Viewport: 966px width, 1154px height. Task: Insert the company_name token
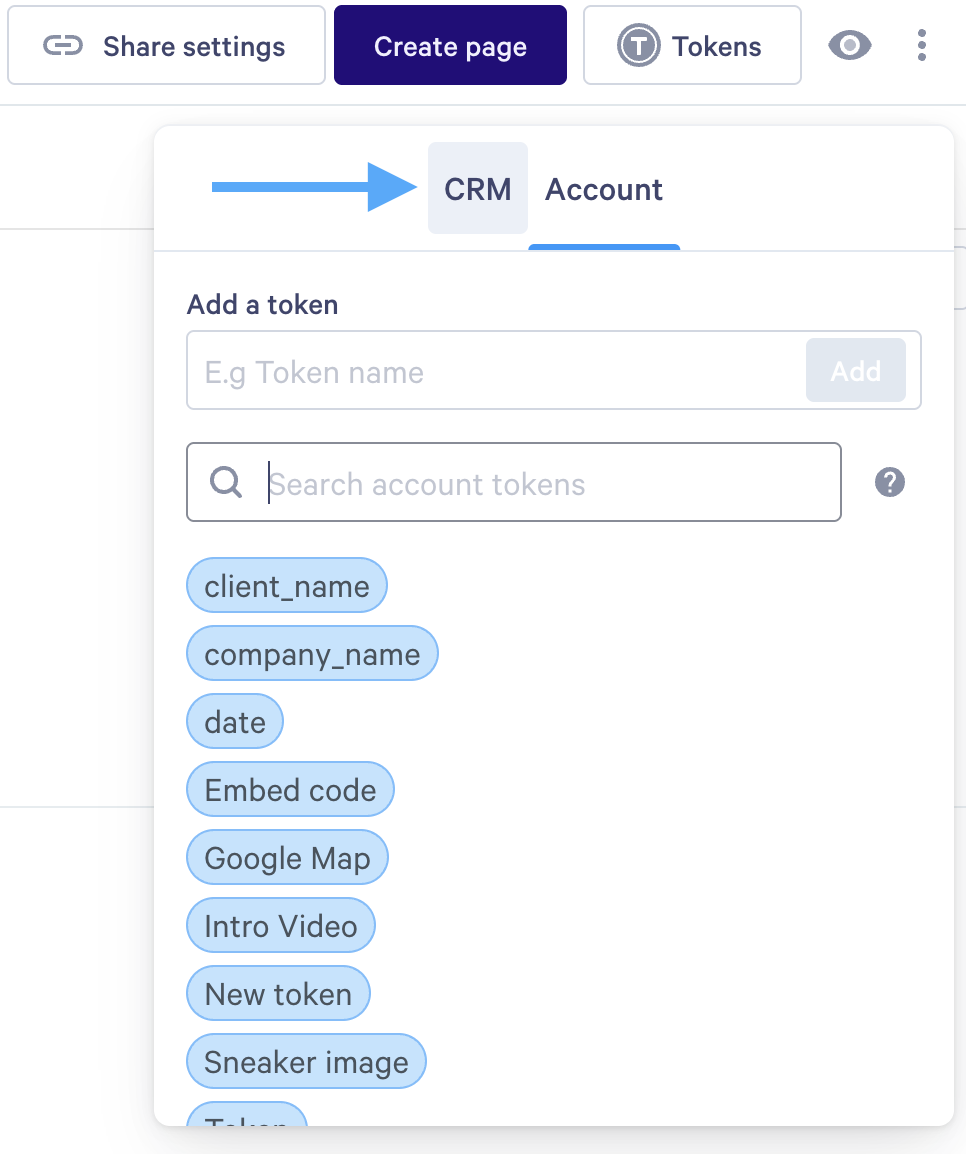pyautogui.click(x=312, y=654)
